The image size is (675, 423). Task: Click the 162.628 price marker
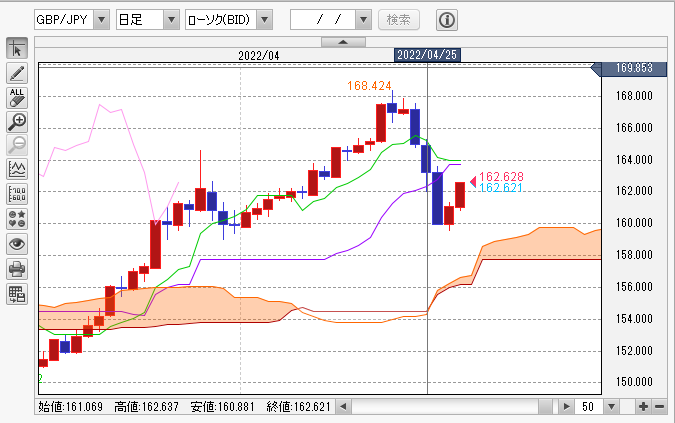501,176
